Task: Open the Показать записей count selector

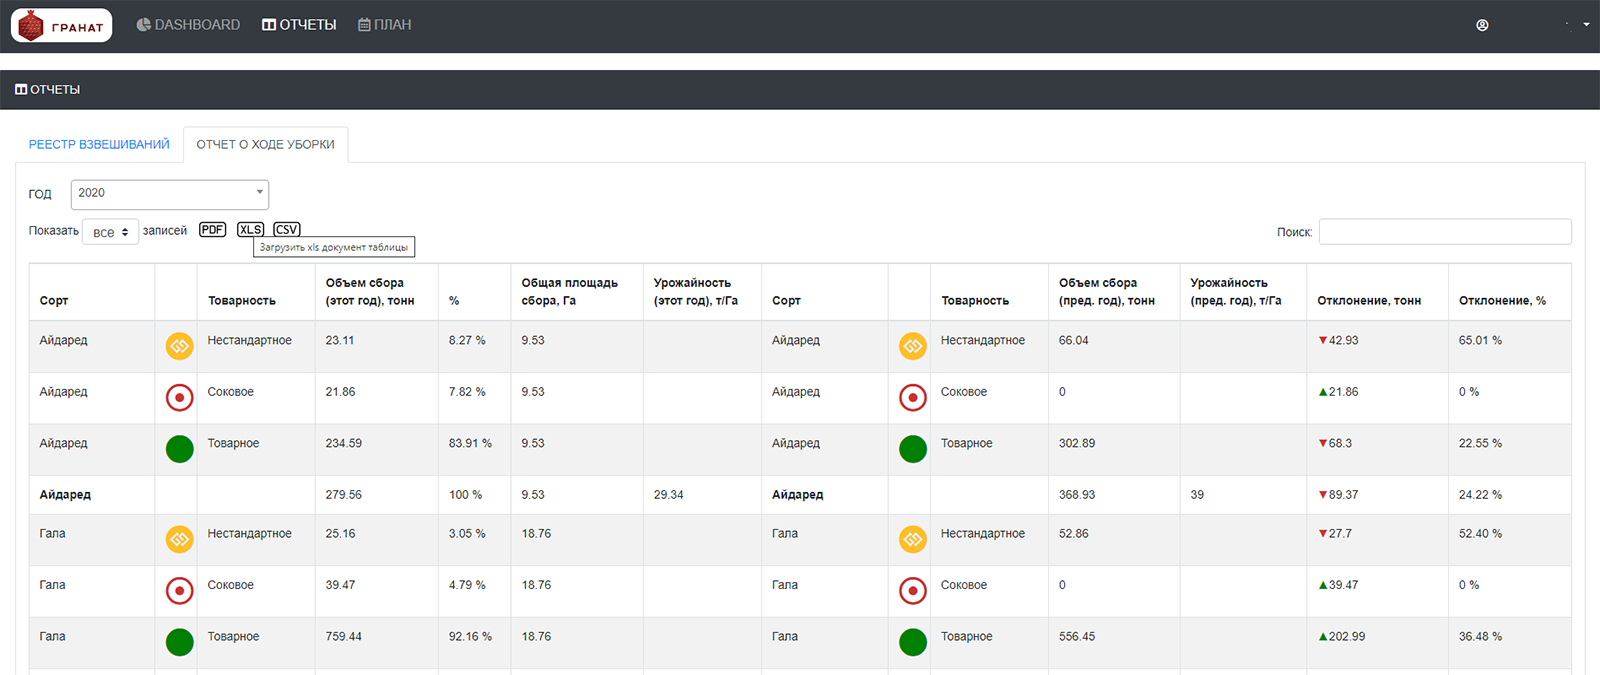Action: click(110, 232)
